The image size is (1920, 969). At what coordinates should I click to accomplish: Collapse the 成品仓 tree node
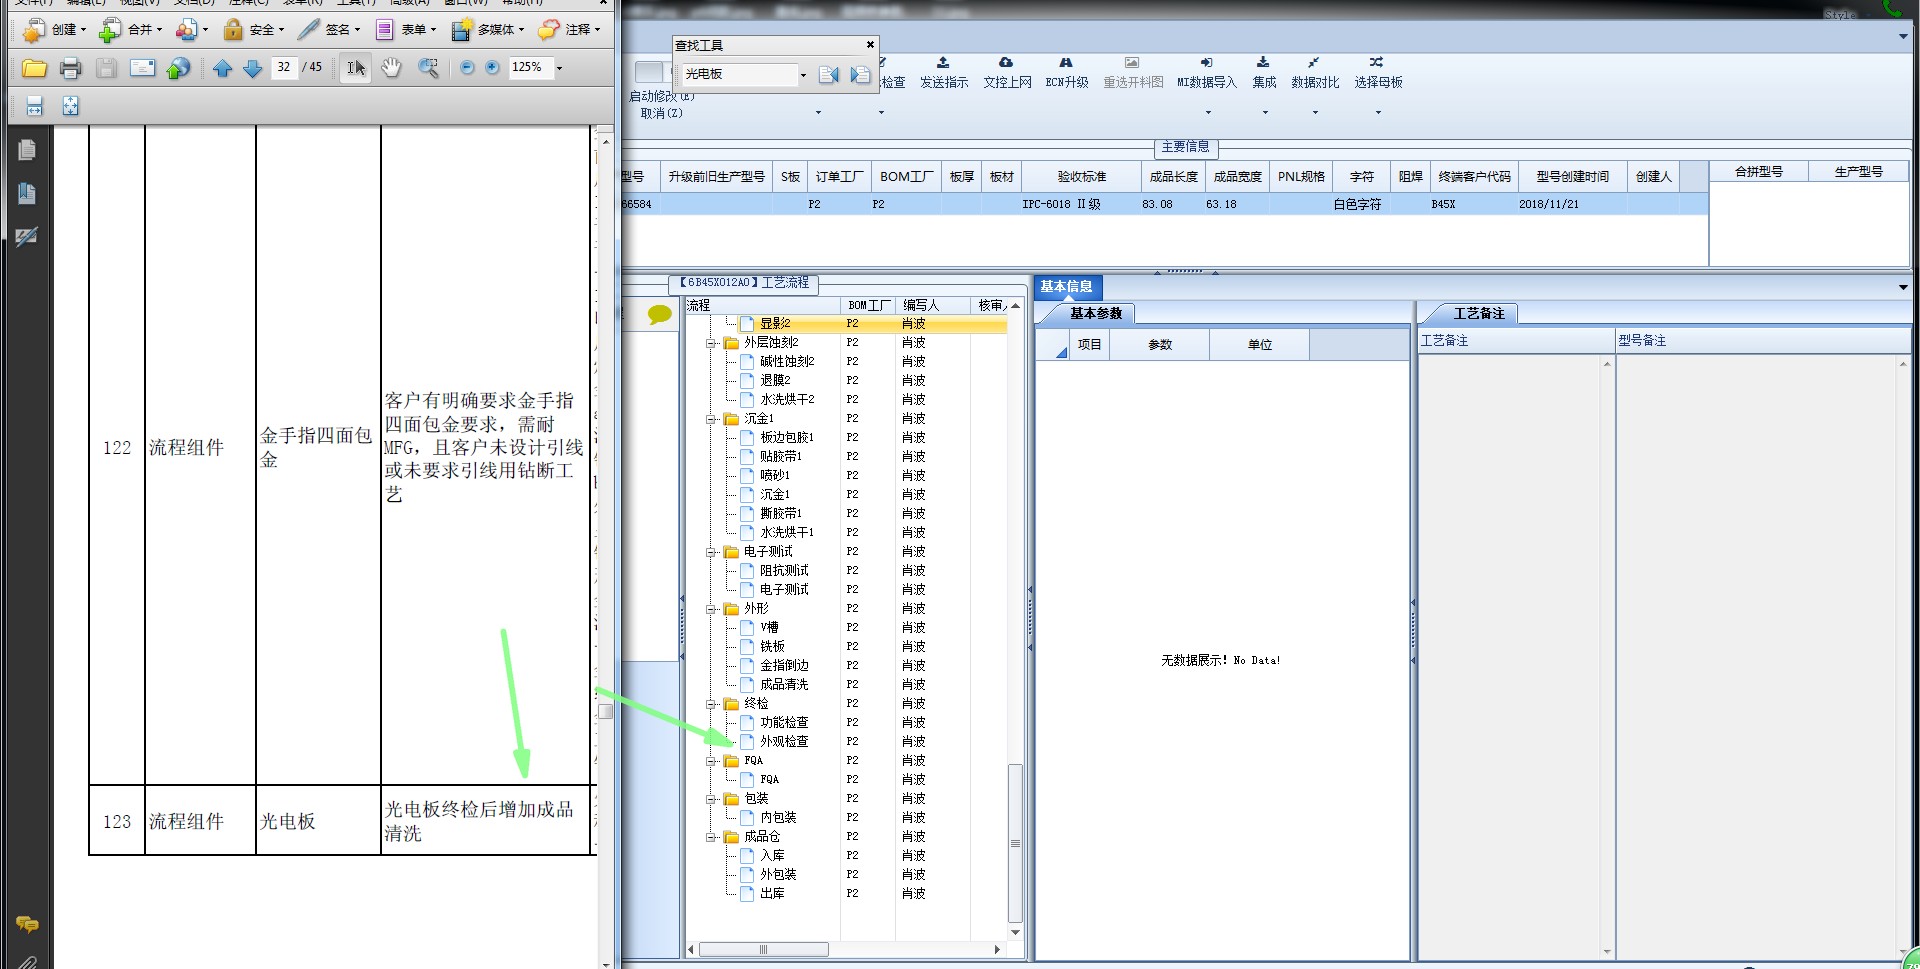711,837
